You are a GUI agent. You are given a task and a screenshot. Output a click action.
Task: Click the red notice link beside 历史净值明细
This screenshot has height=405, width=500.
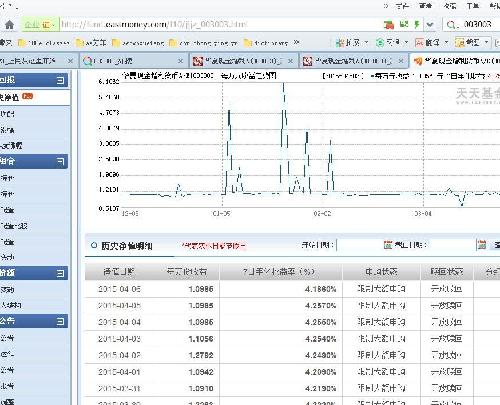pos(214,246)
